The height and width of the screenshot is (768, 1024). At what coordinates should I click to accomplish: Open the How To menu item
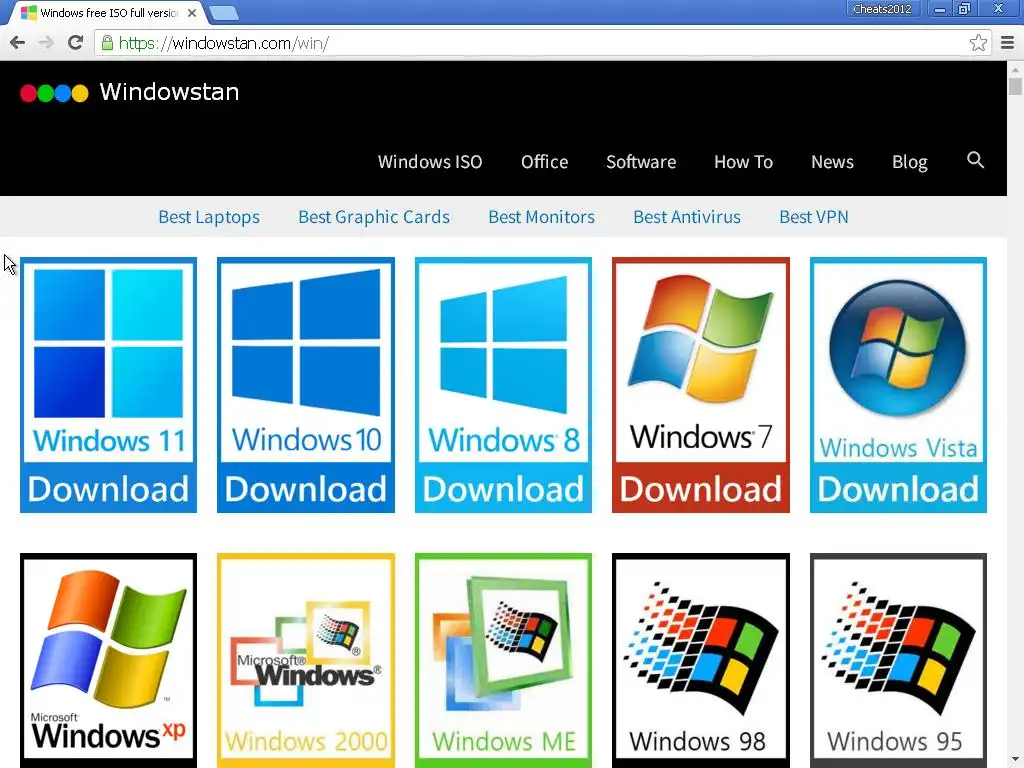coord(743,162)
